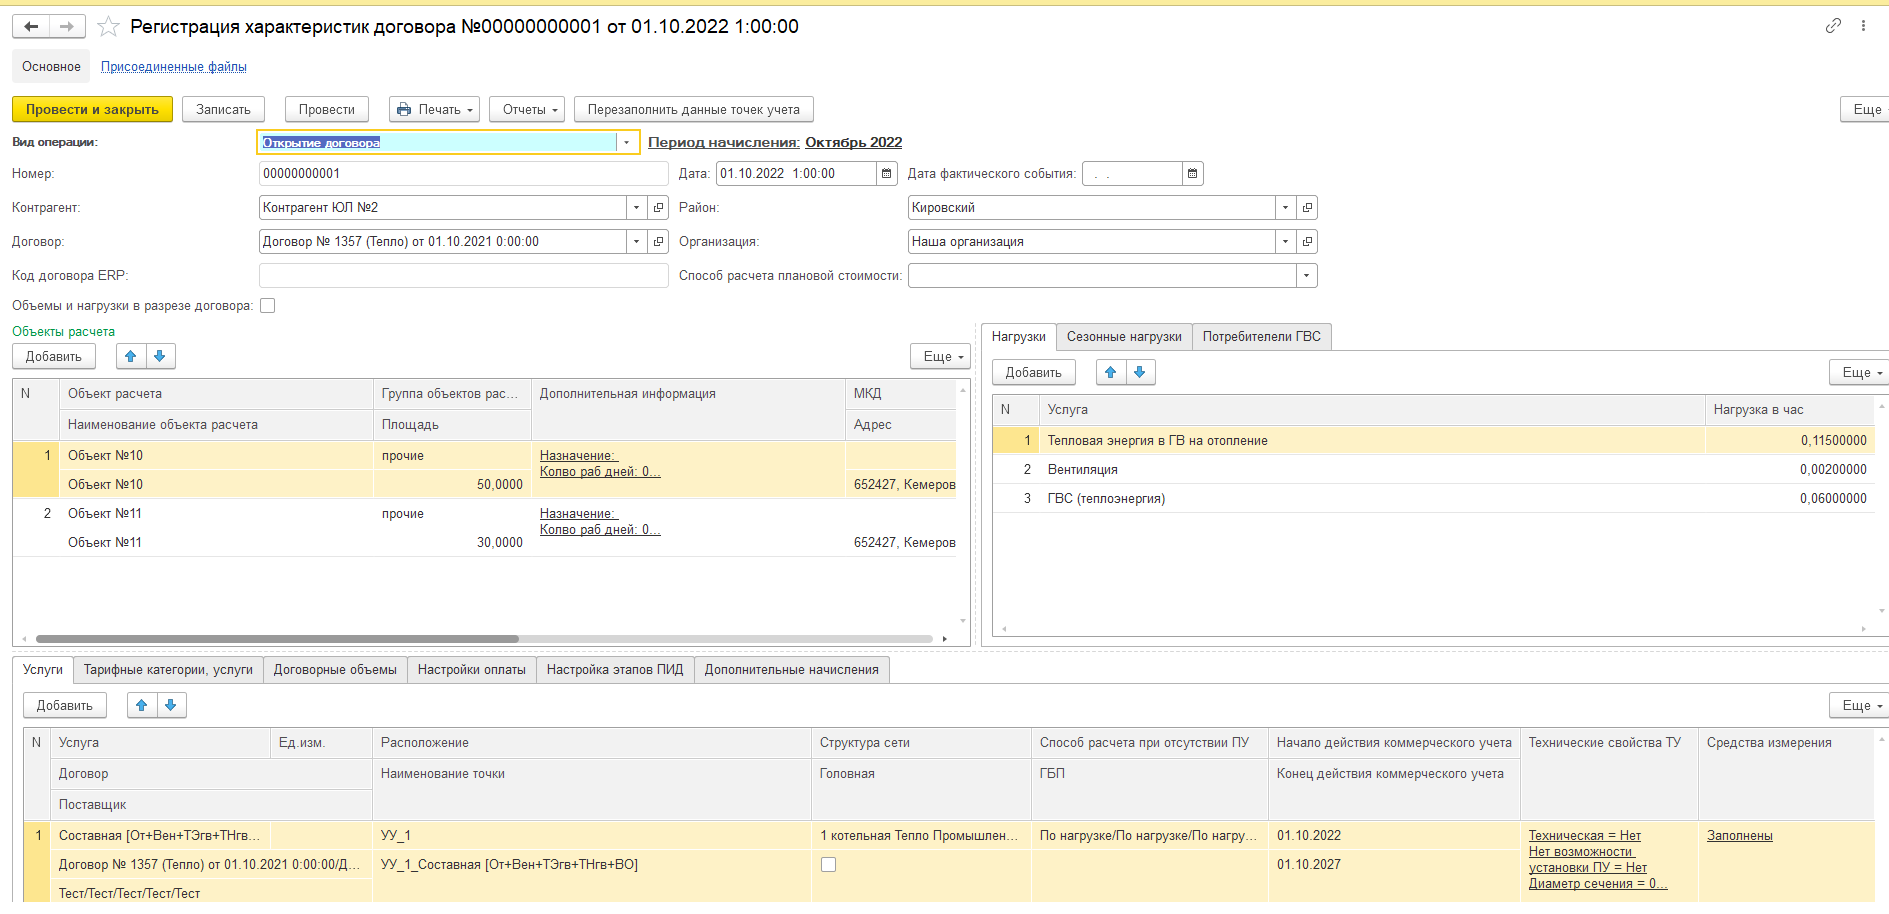
Task: Open Организация record with the open-form icon
Action: (1307, 242)
